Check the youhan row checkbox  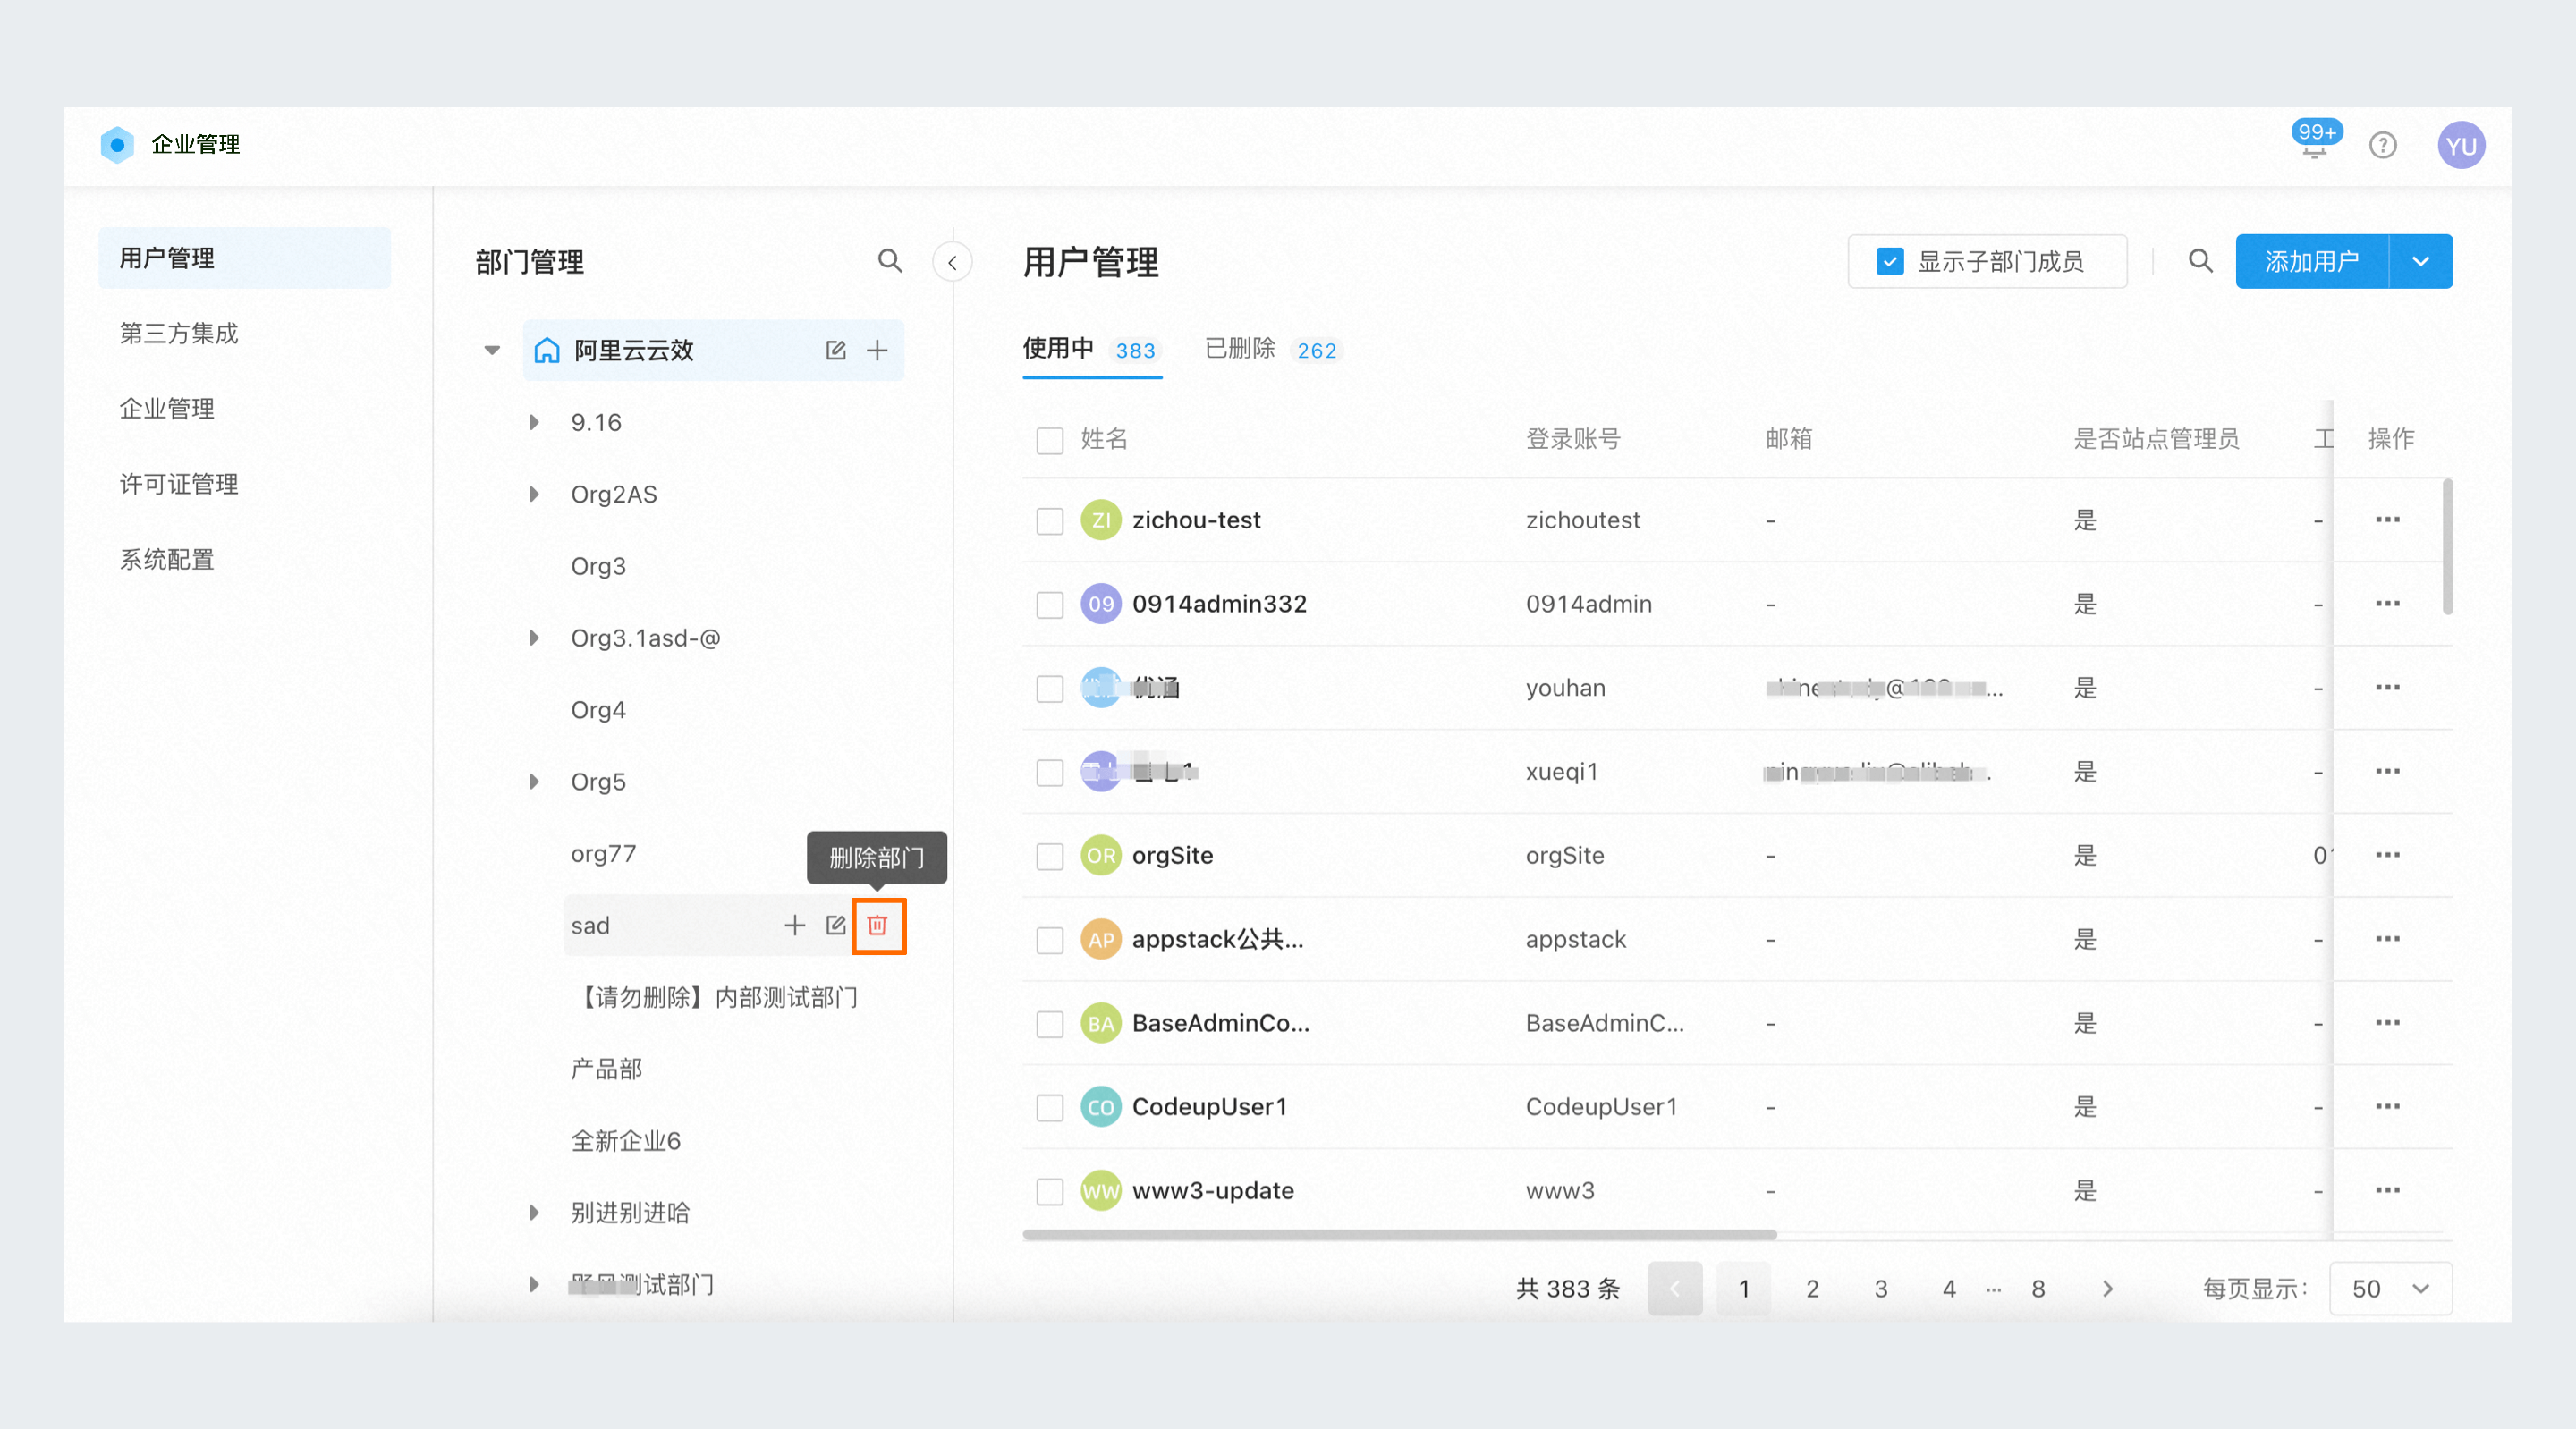pyautogui.click(x=1049, y=689)
